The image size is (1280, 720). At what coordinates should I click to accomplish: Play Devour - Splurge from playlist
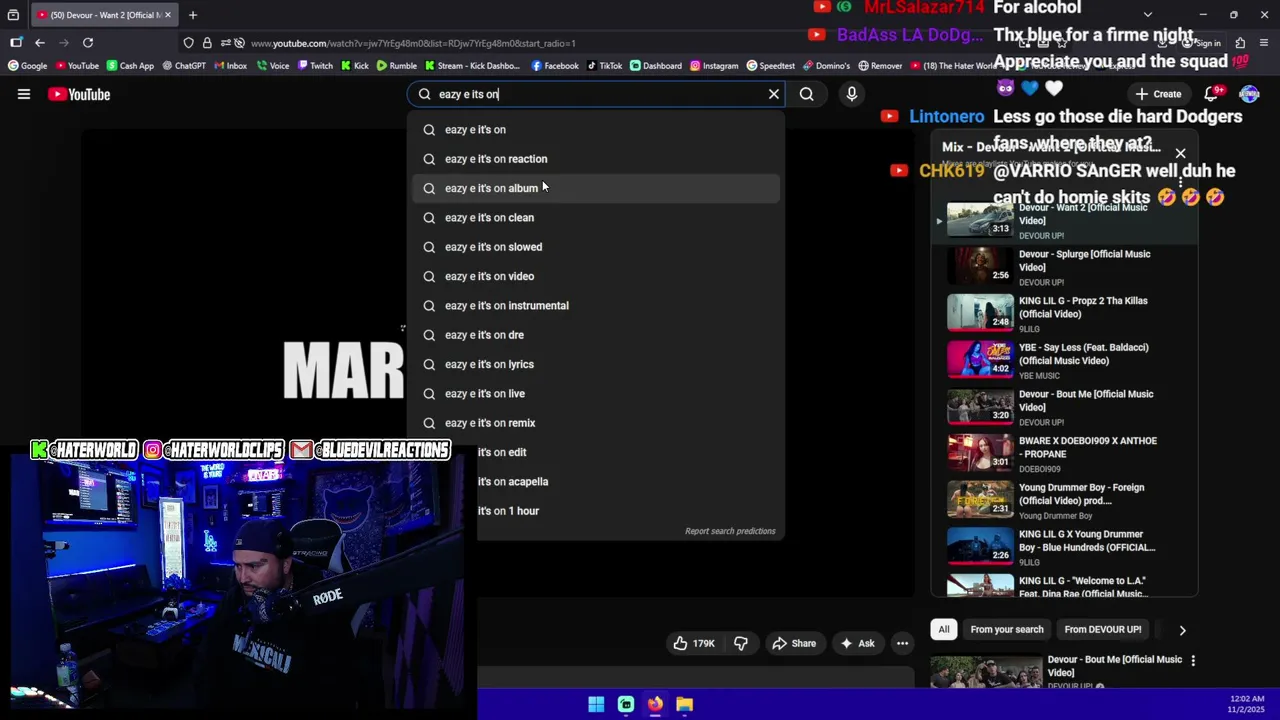1065,267
